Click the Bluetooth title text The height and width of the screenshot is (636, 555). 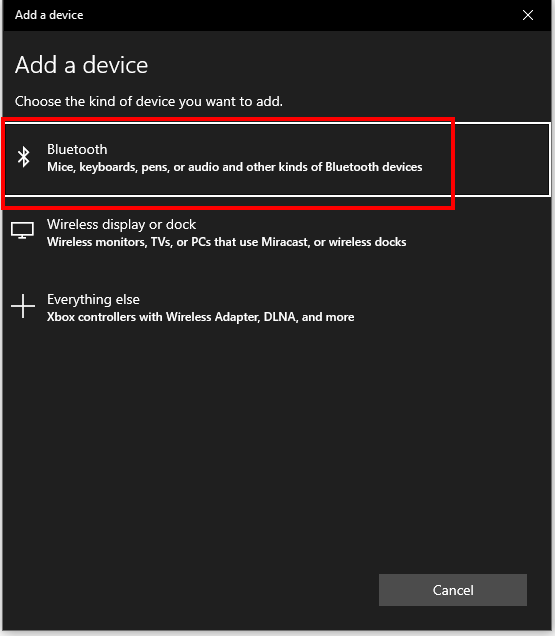coord(77,149)
